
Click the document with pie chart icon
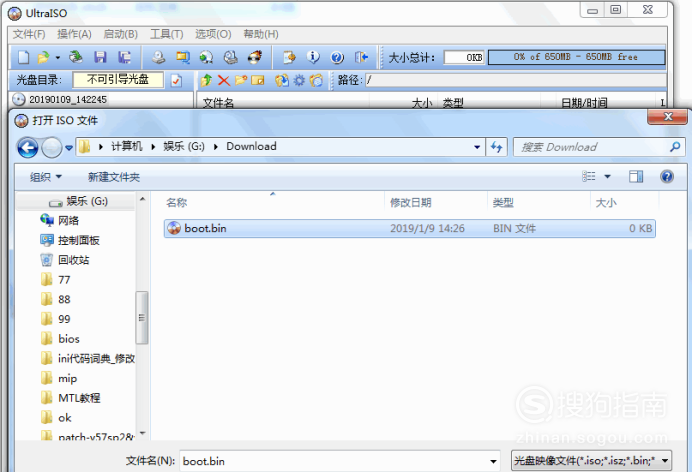[x=289, y=57]
